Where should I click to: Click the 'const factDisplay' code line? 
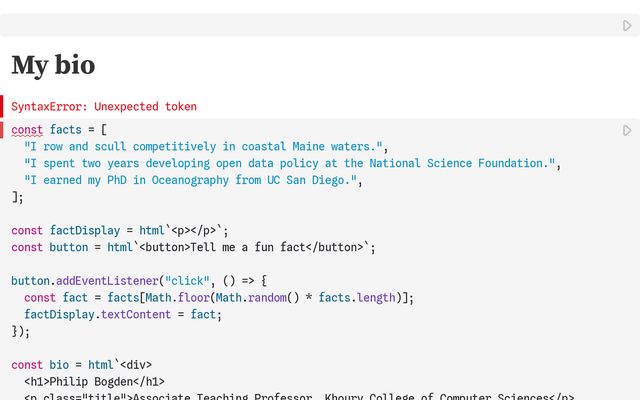[120, 231]
